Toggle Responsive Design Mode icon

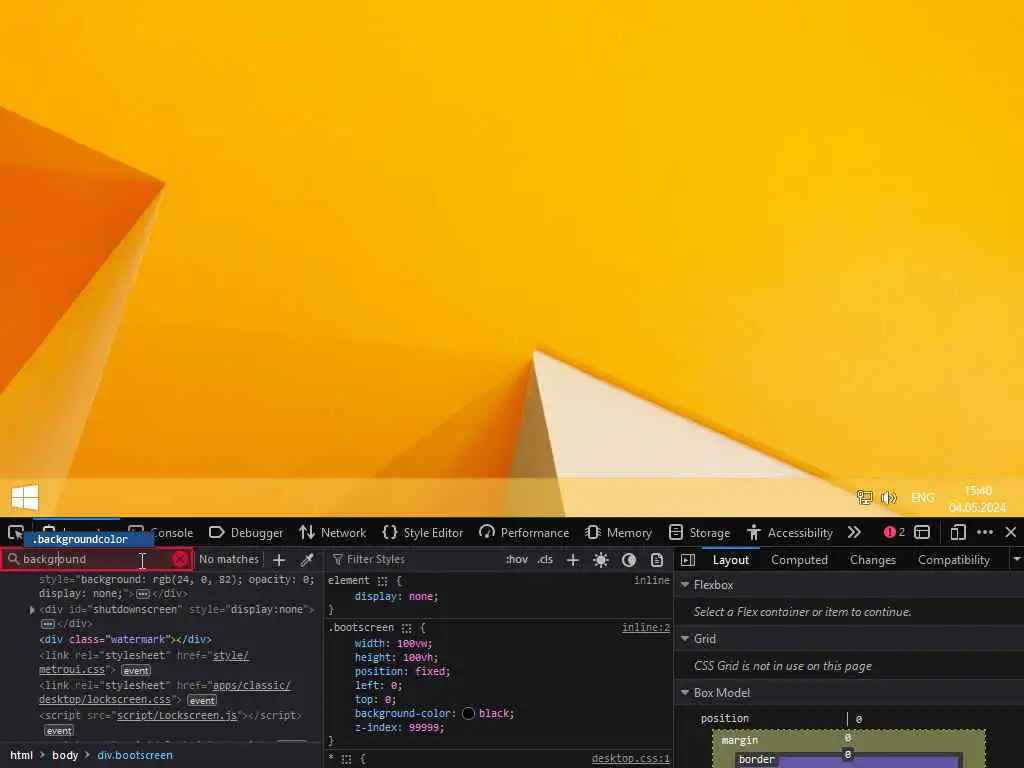(958, 532)
